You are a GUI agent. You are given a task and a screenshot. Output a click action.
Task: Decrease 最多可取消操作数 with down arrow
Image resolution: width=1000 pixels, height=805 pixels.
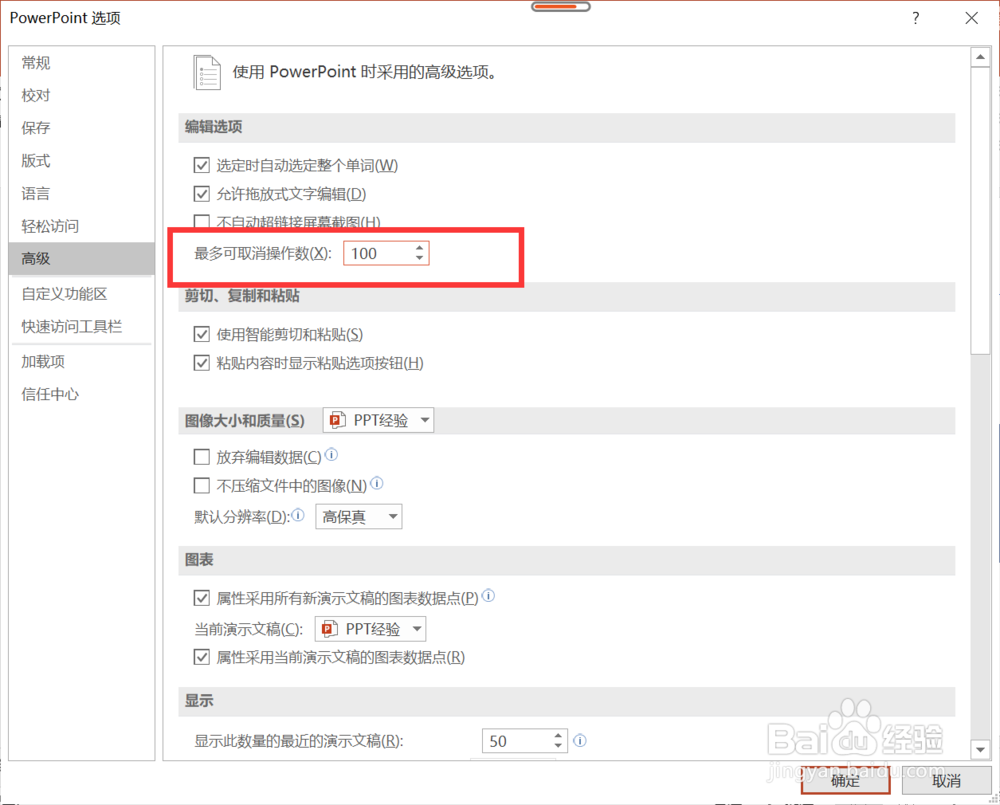[419, 258]
